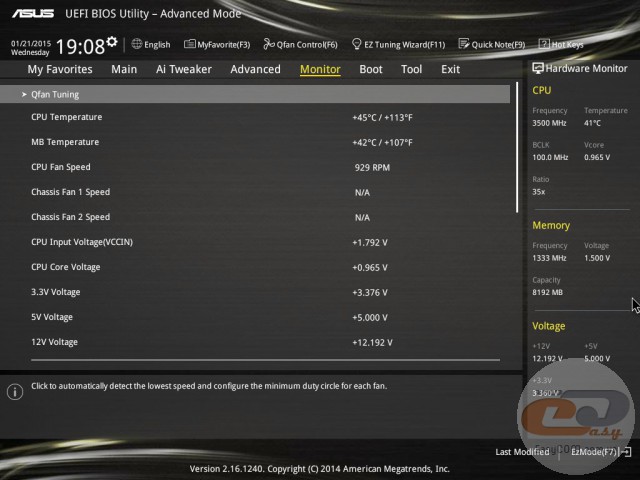Screen dimensions: 640x480
Task: Click the 100.0 MHz BCLK value
Action: pos(550,157)
